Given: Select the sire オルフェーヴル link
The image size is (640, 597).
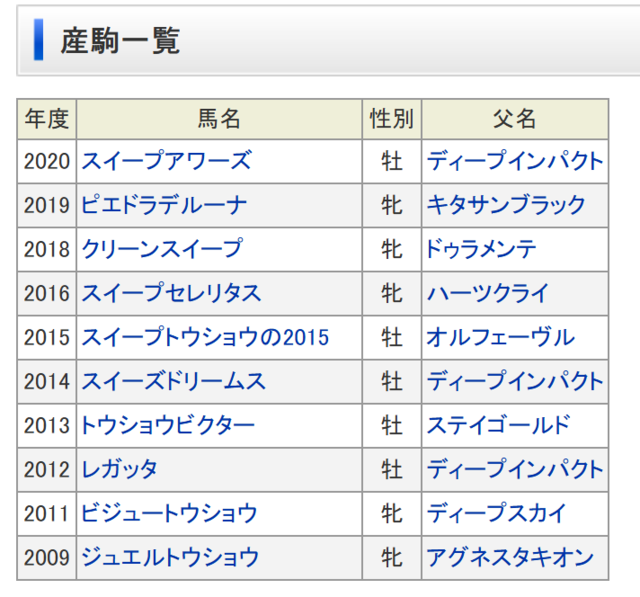Looking at the screenshot, I should pos(500,337).
